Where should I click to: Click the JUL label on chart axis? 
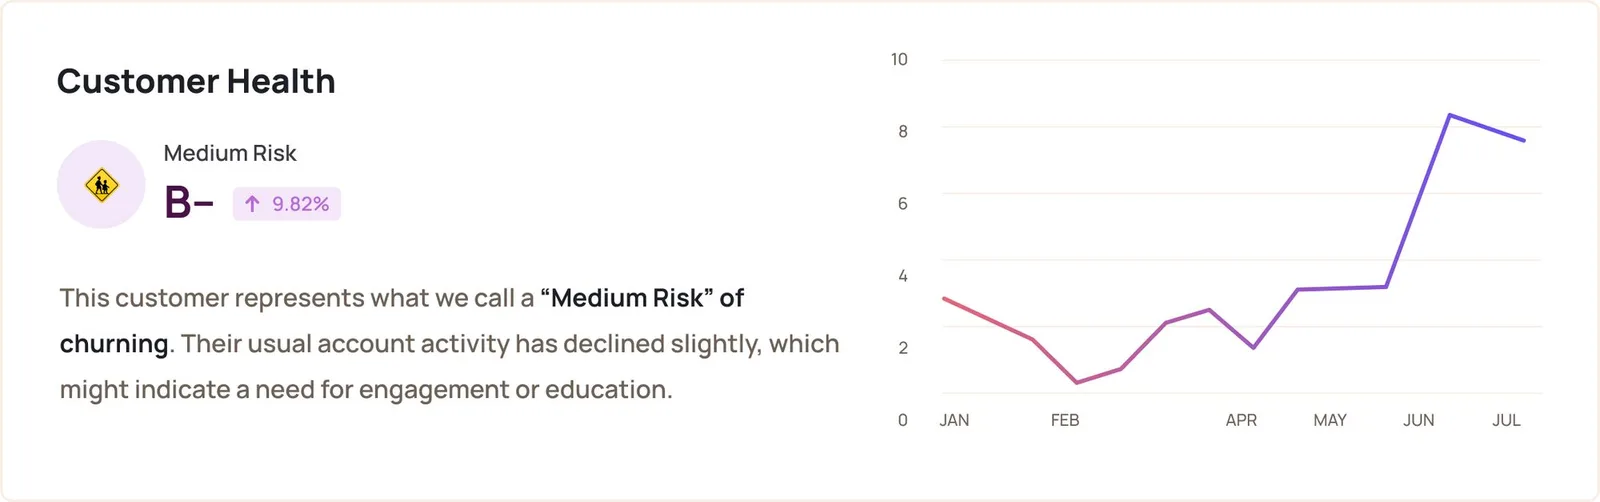pyautogui.click(x=1506, y=420)
